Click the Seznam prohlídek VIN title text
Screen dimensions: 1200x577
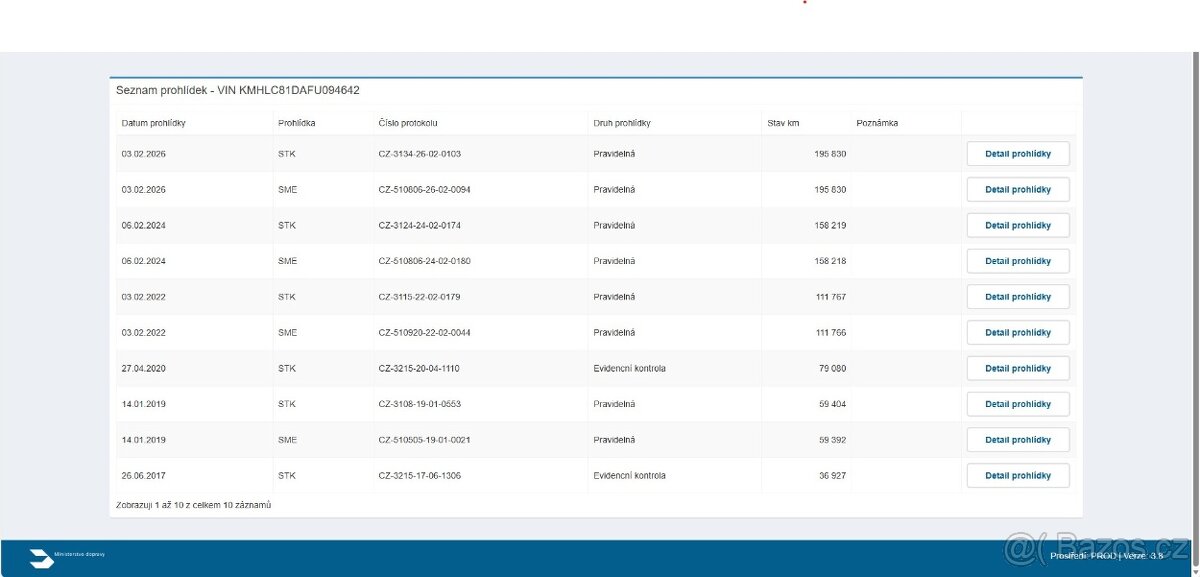tap(238, 90)
